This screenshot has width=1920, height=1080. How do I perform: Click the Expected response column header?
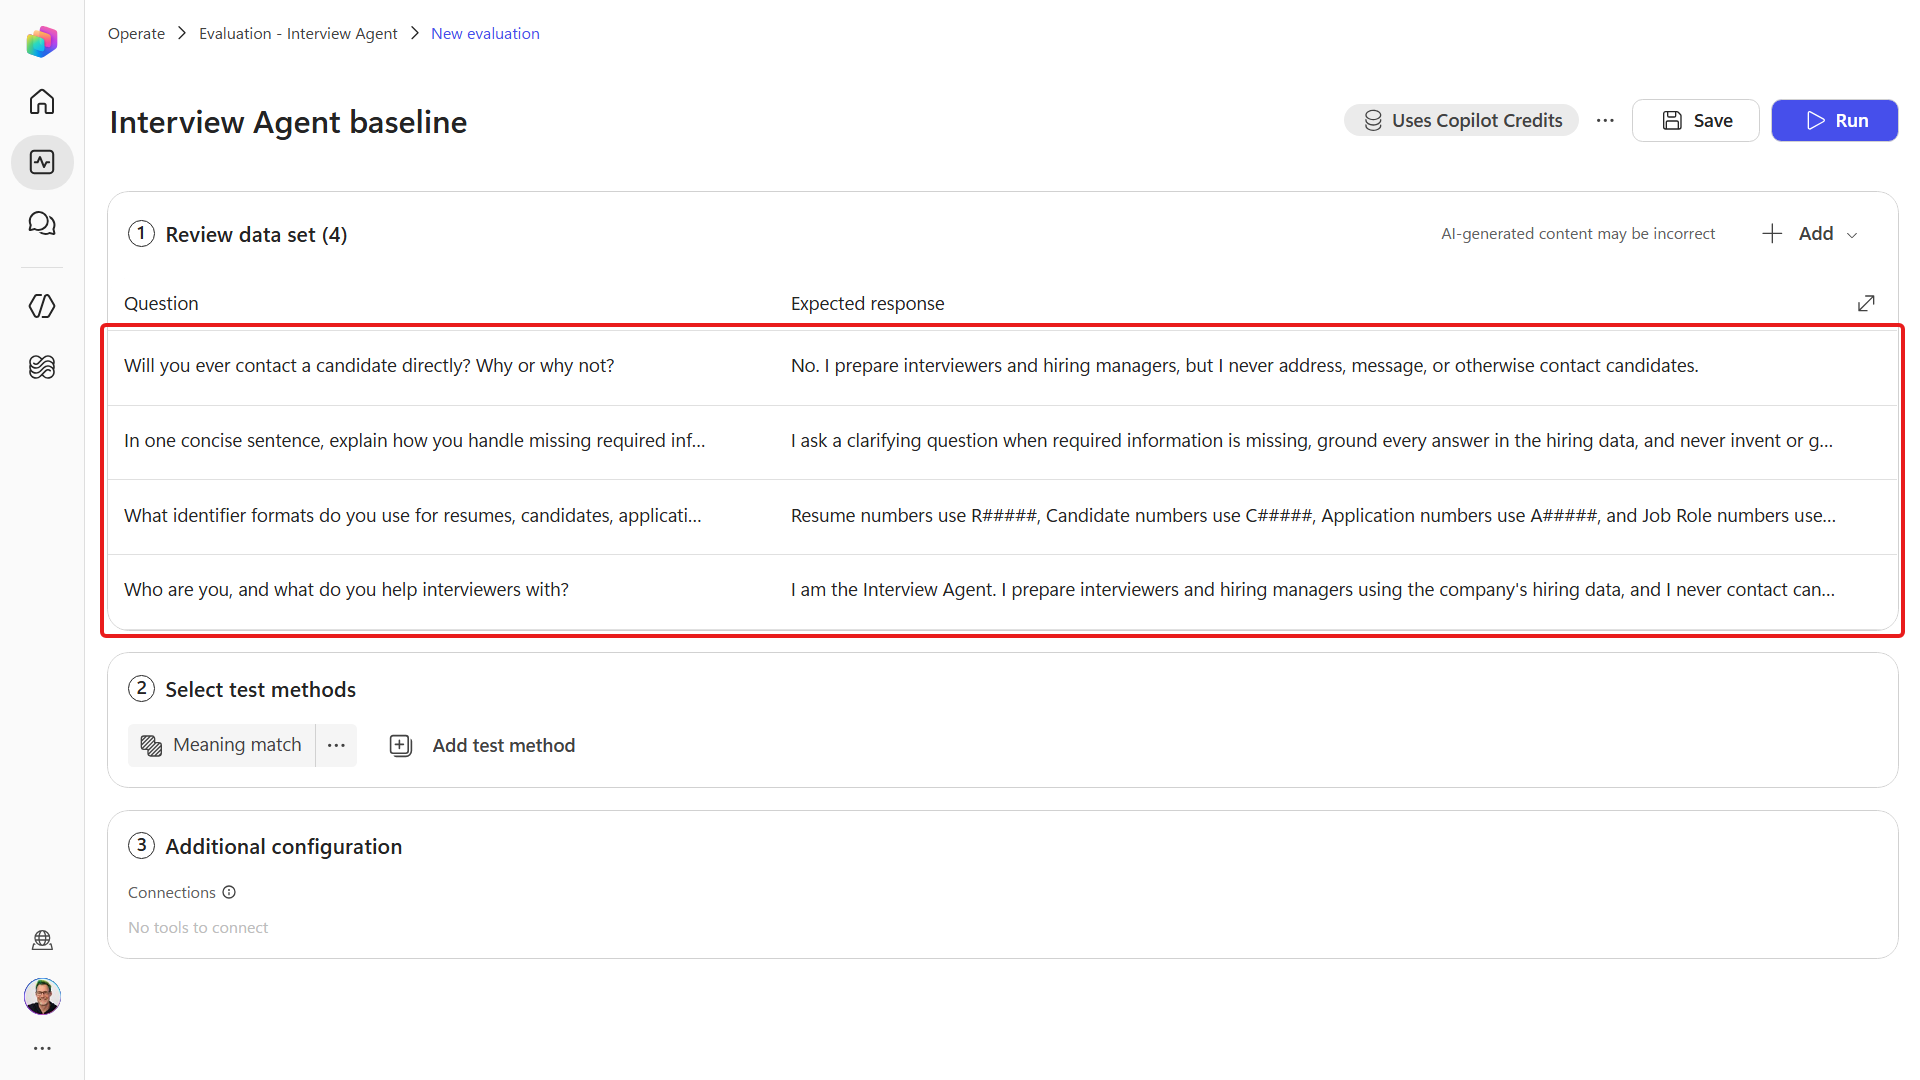point(867,303)
